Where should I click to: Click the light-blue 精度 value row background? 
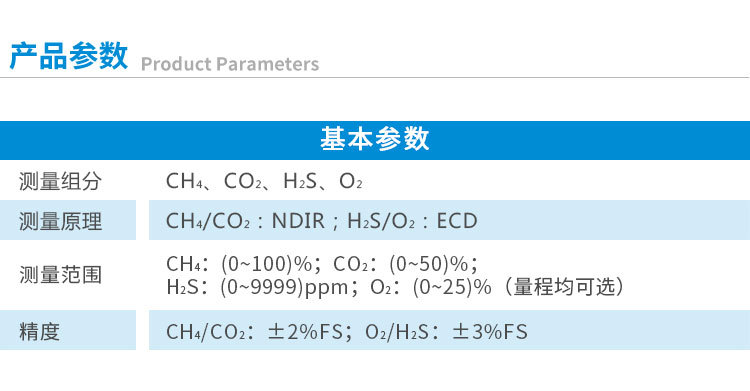(450, 330)
